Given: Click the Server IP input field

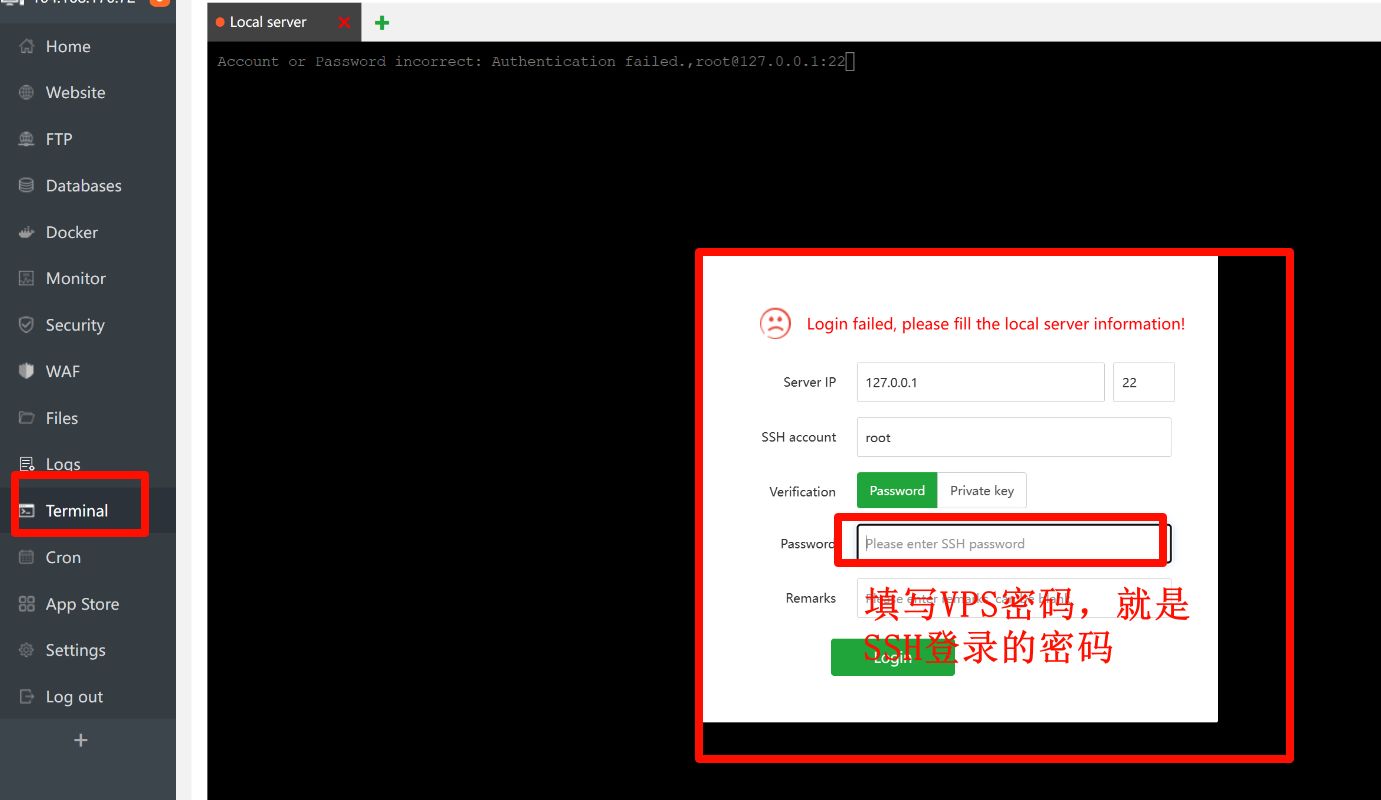Looking at the screenshot, I should (x=980, y=382).
